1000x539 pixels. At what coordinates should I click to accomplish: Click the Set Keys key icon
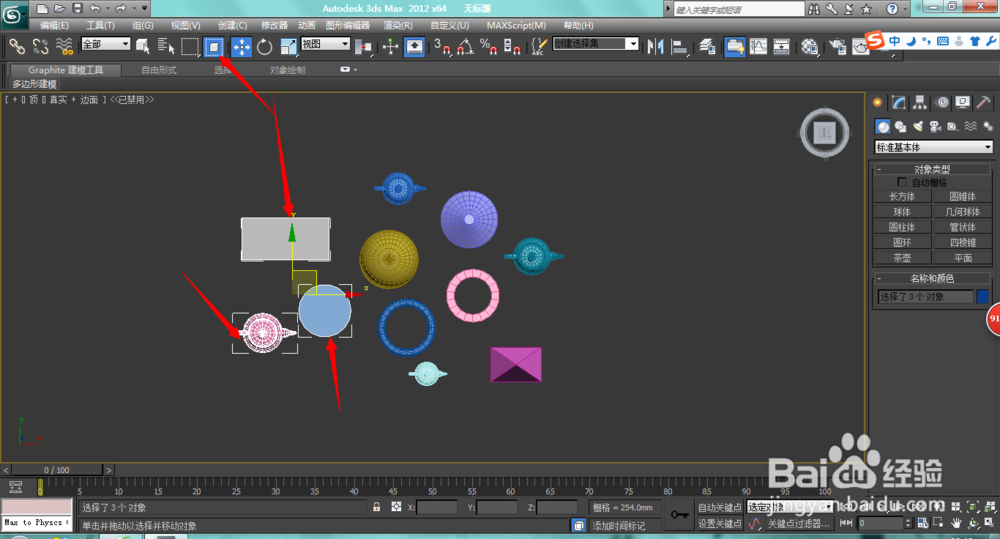coord(680,515)
